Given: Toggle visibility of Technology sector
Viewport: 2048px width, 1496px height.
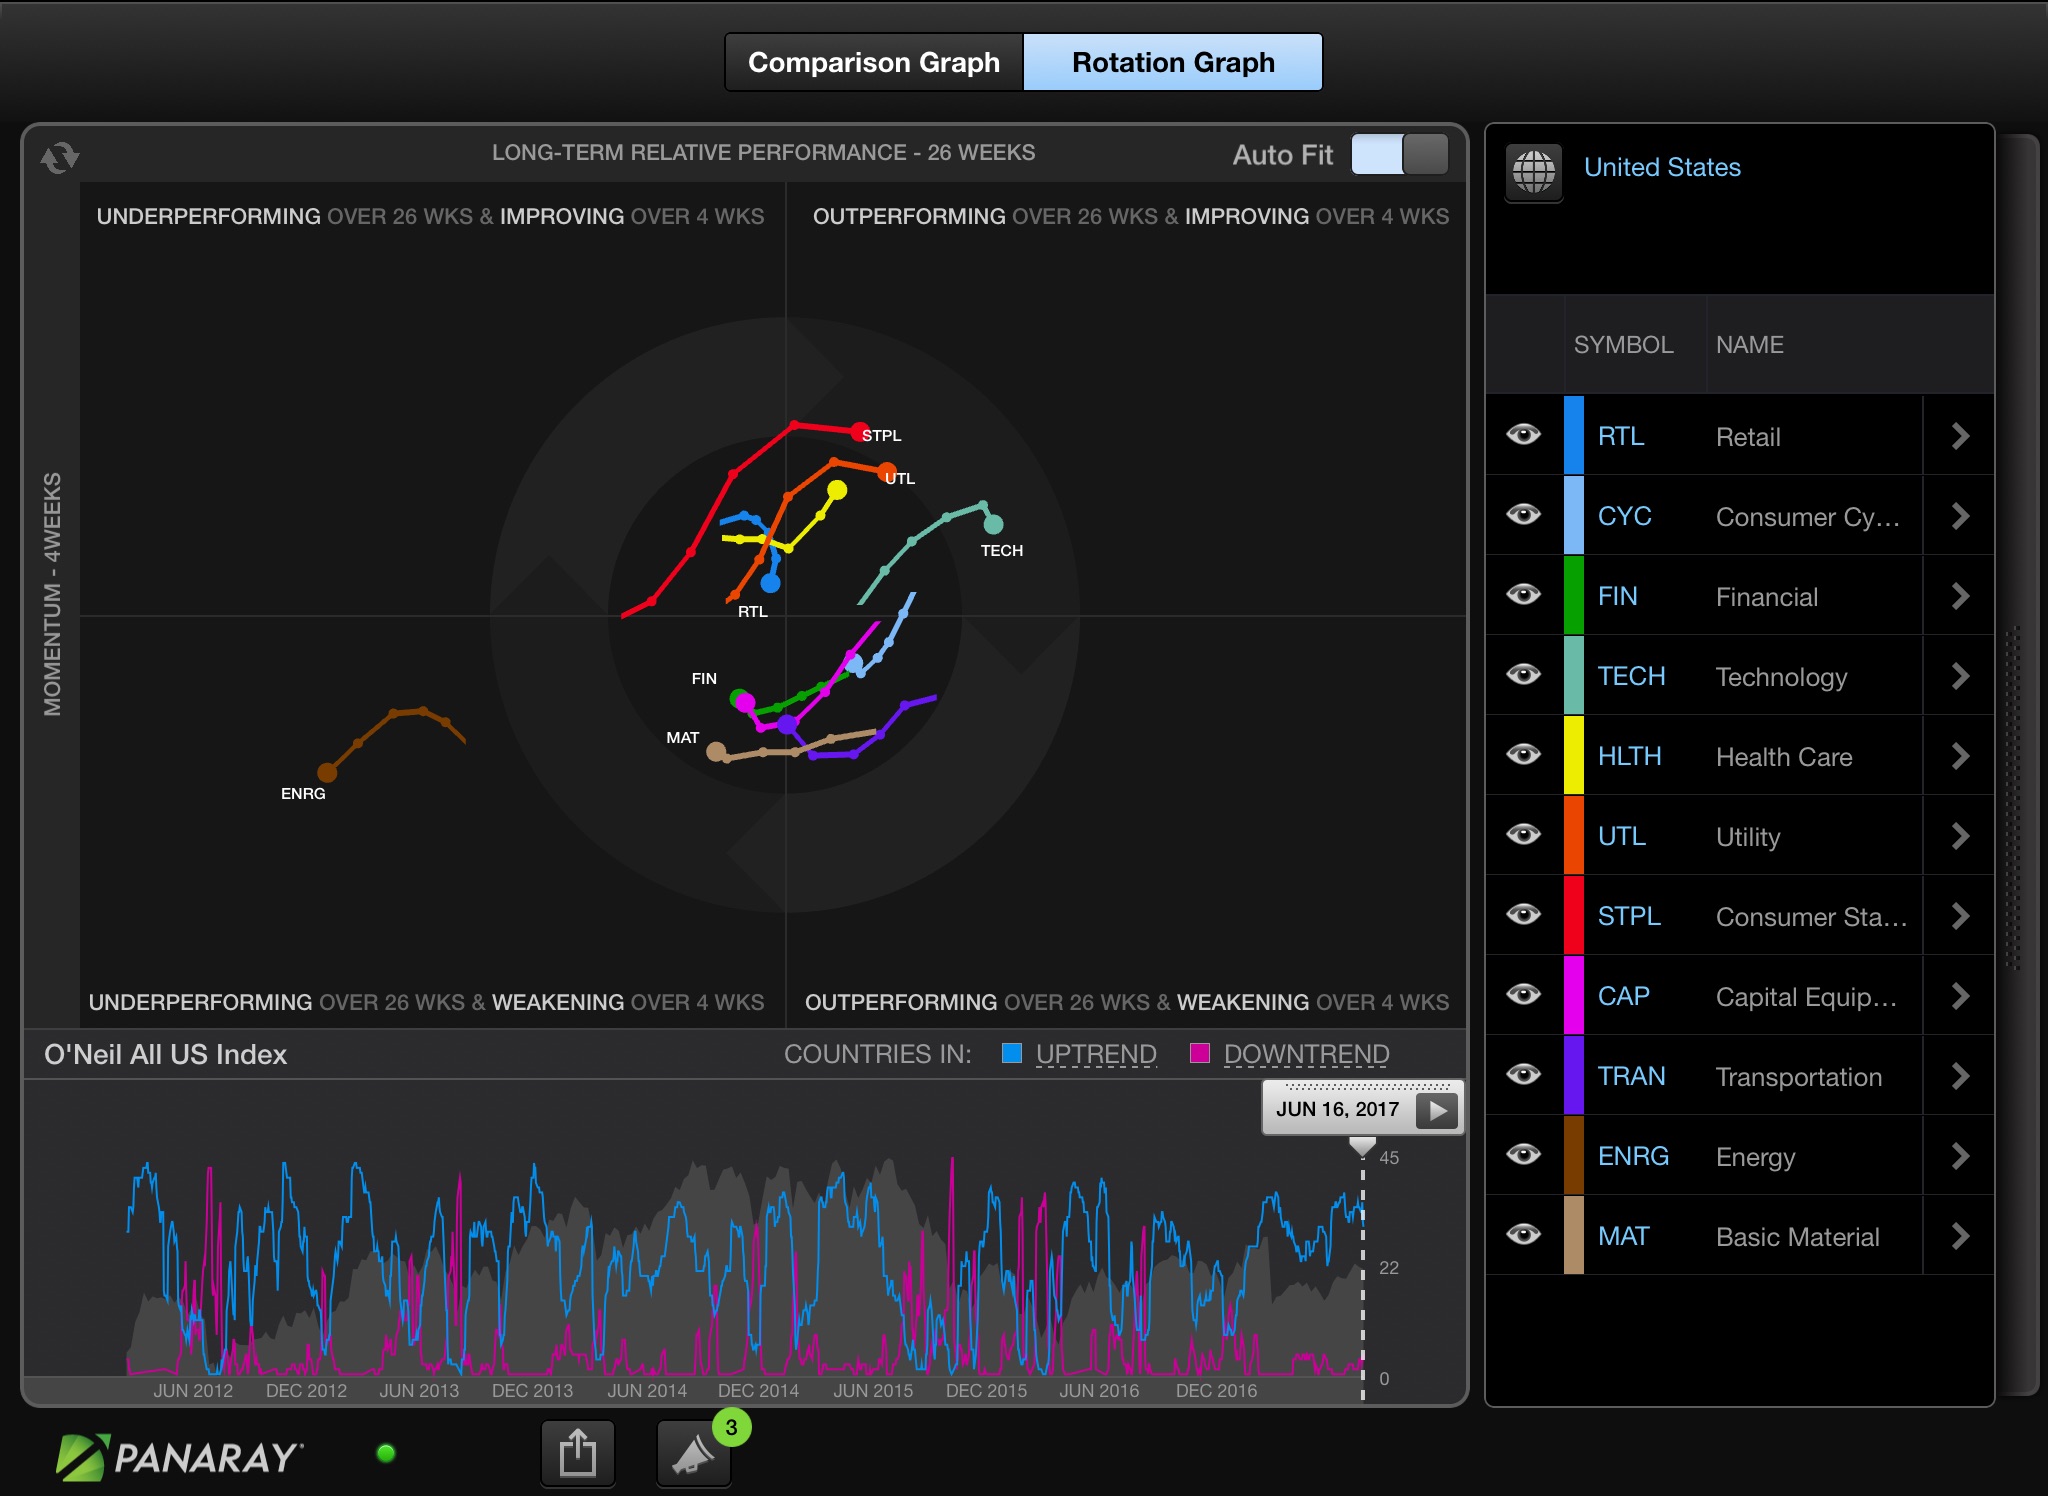Looking at the screenshot, I should (x=1524, y=675).
